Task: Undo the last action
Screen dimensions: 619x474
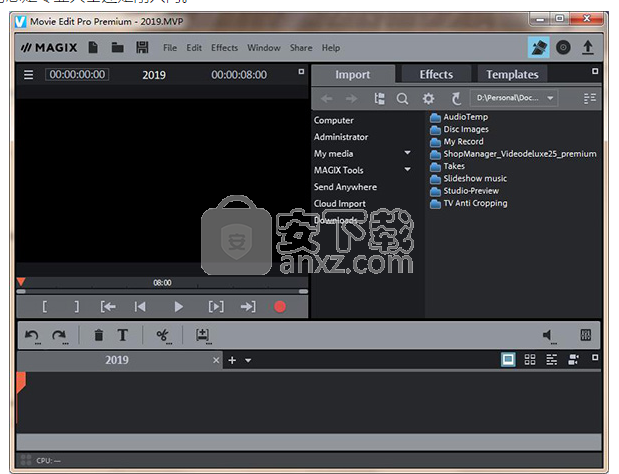Action: tap(32, 336)
